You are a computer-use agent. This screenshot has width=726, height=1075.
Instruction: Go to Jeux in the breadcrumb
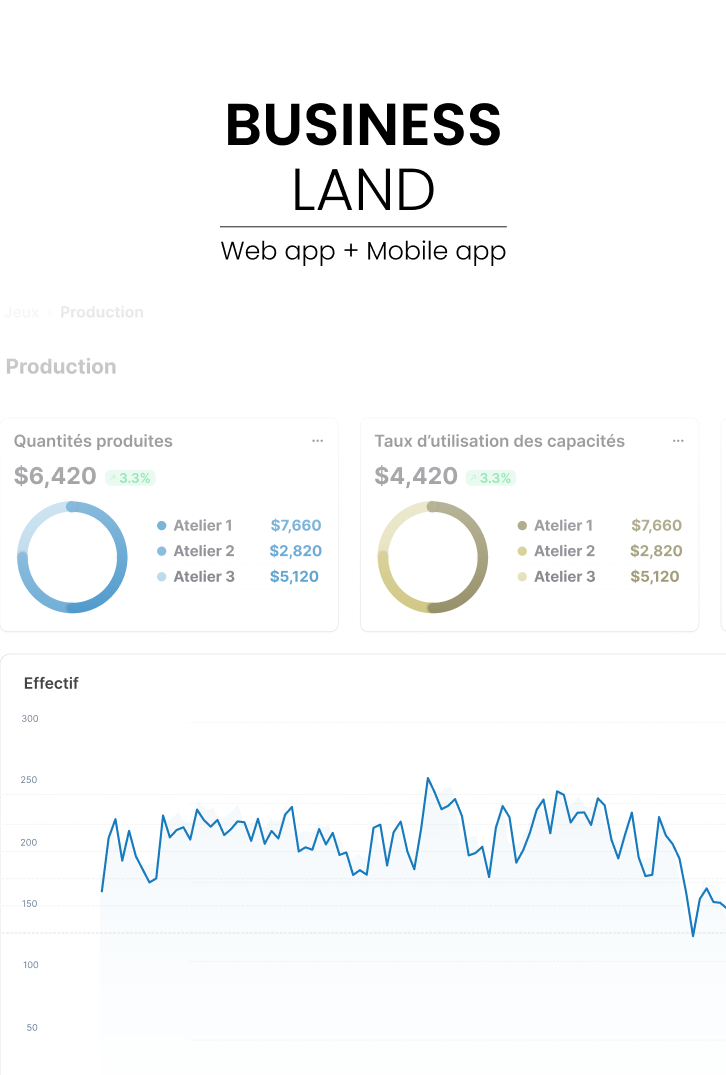pos(21,312)
